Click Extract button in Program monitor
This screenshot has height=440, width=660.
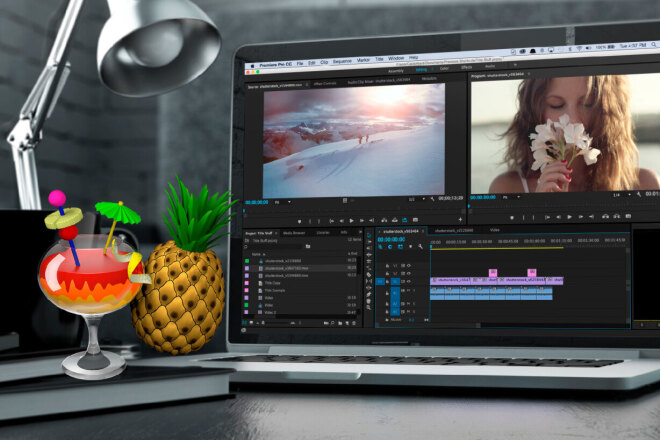point(616,216)
